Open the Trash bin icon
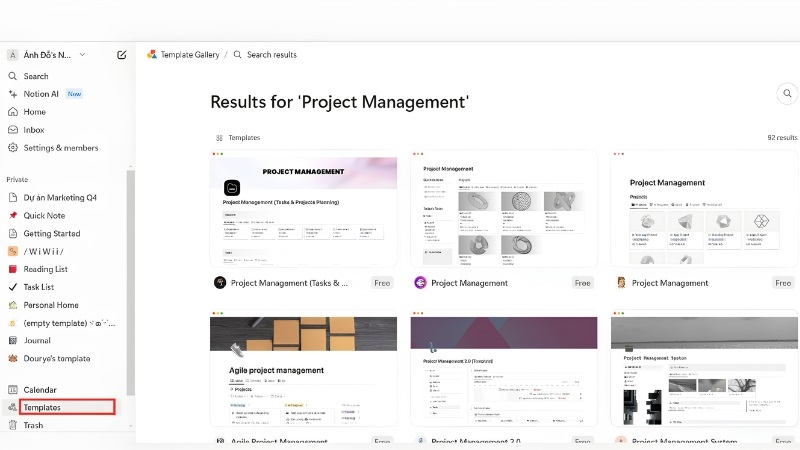The height and width of the screenshot is (450, 800). (13, 425)
